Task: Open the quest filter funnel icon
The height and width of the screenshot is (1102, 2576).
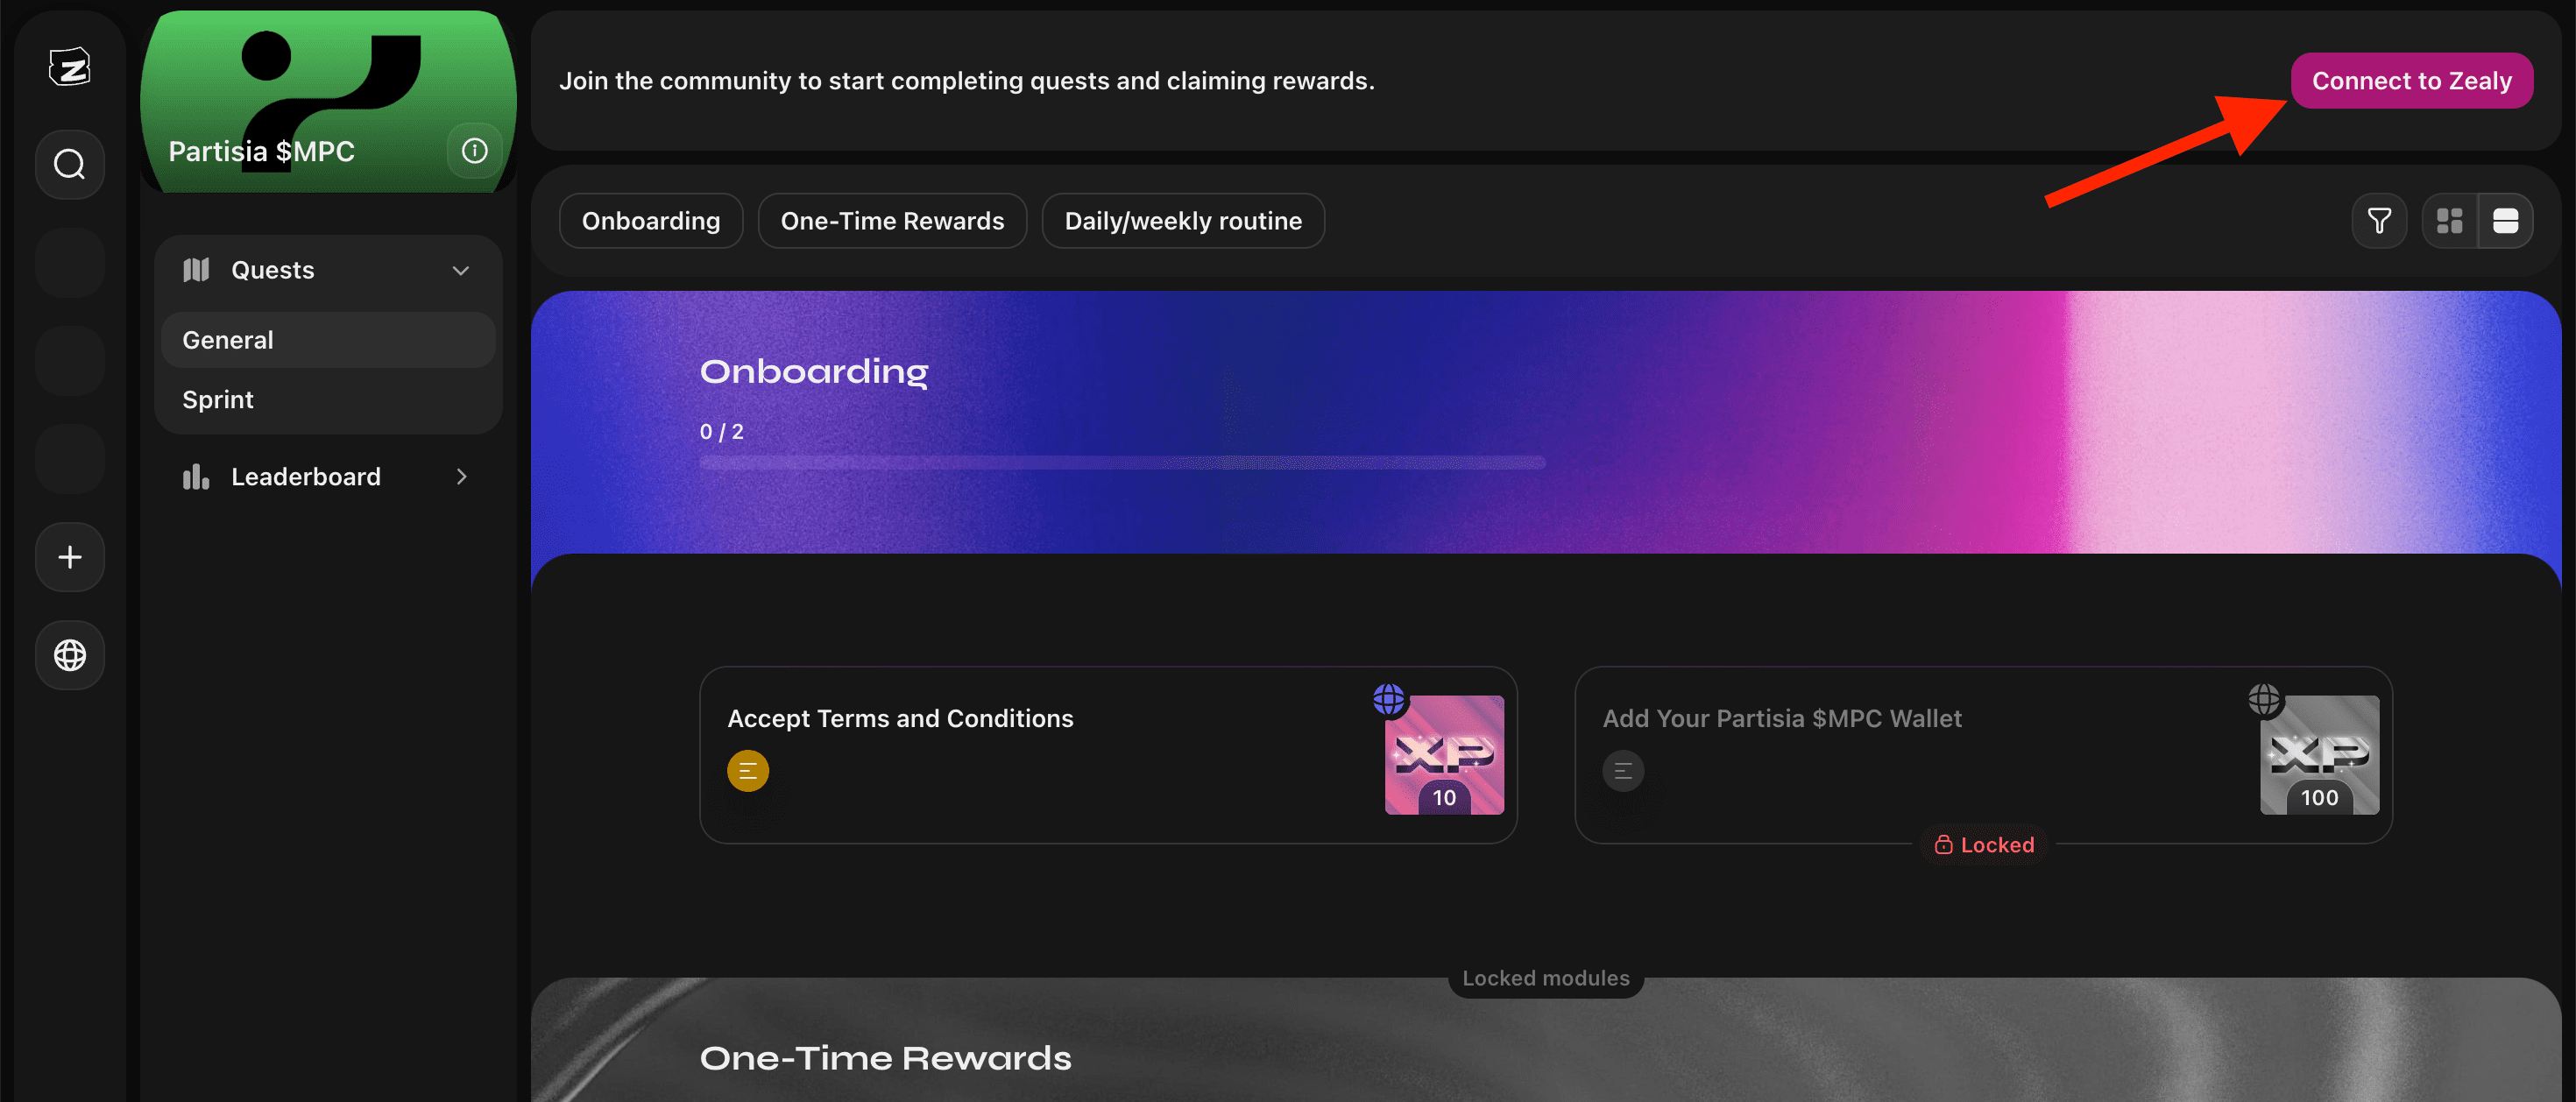Action: pyautogui.click(x=2379, y=221)
